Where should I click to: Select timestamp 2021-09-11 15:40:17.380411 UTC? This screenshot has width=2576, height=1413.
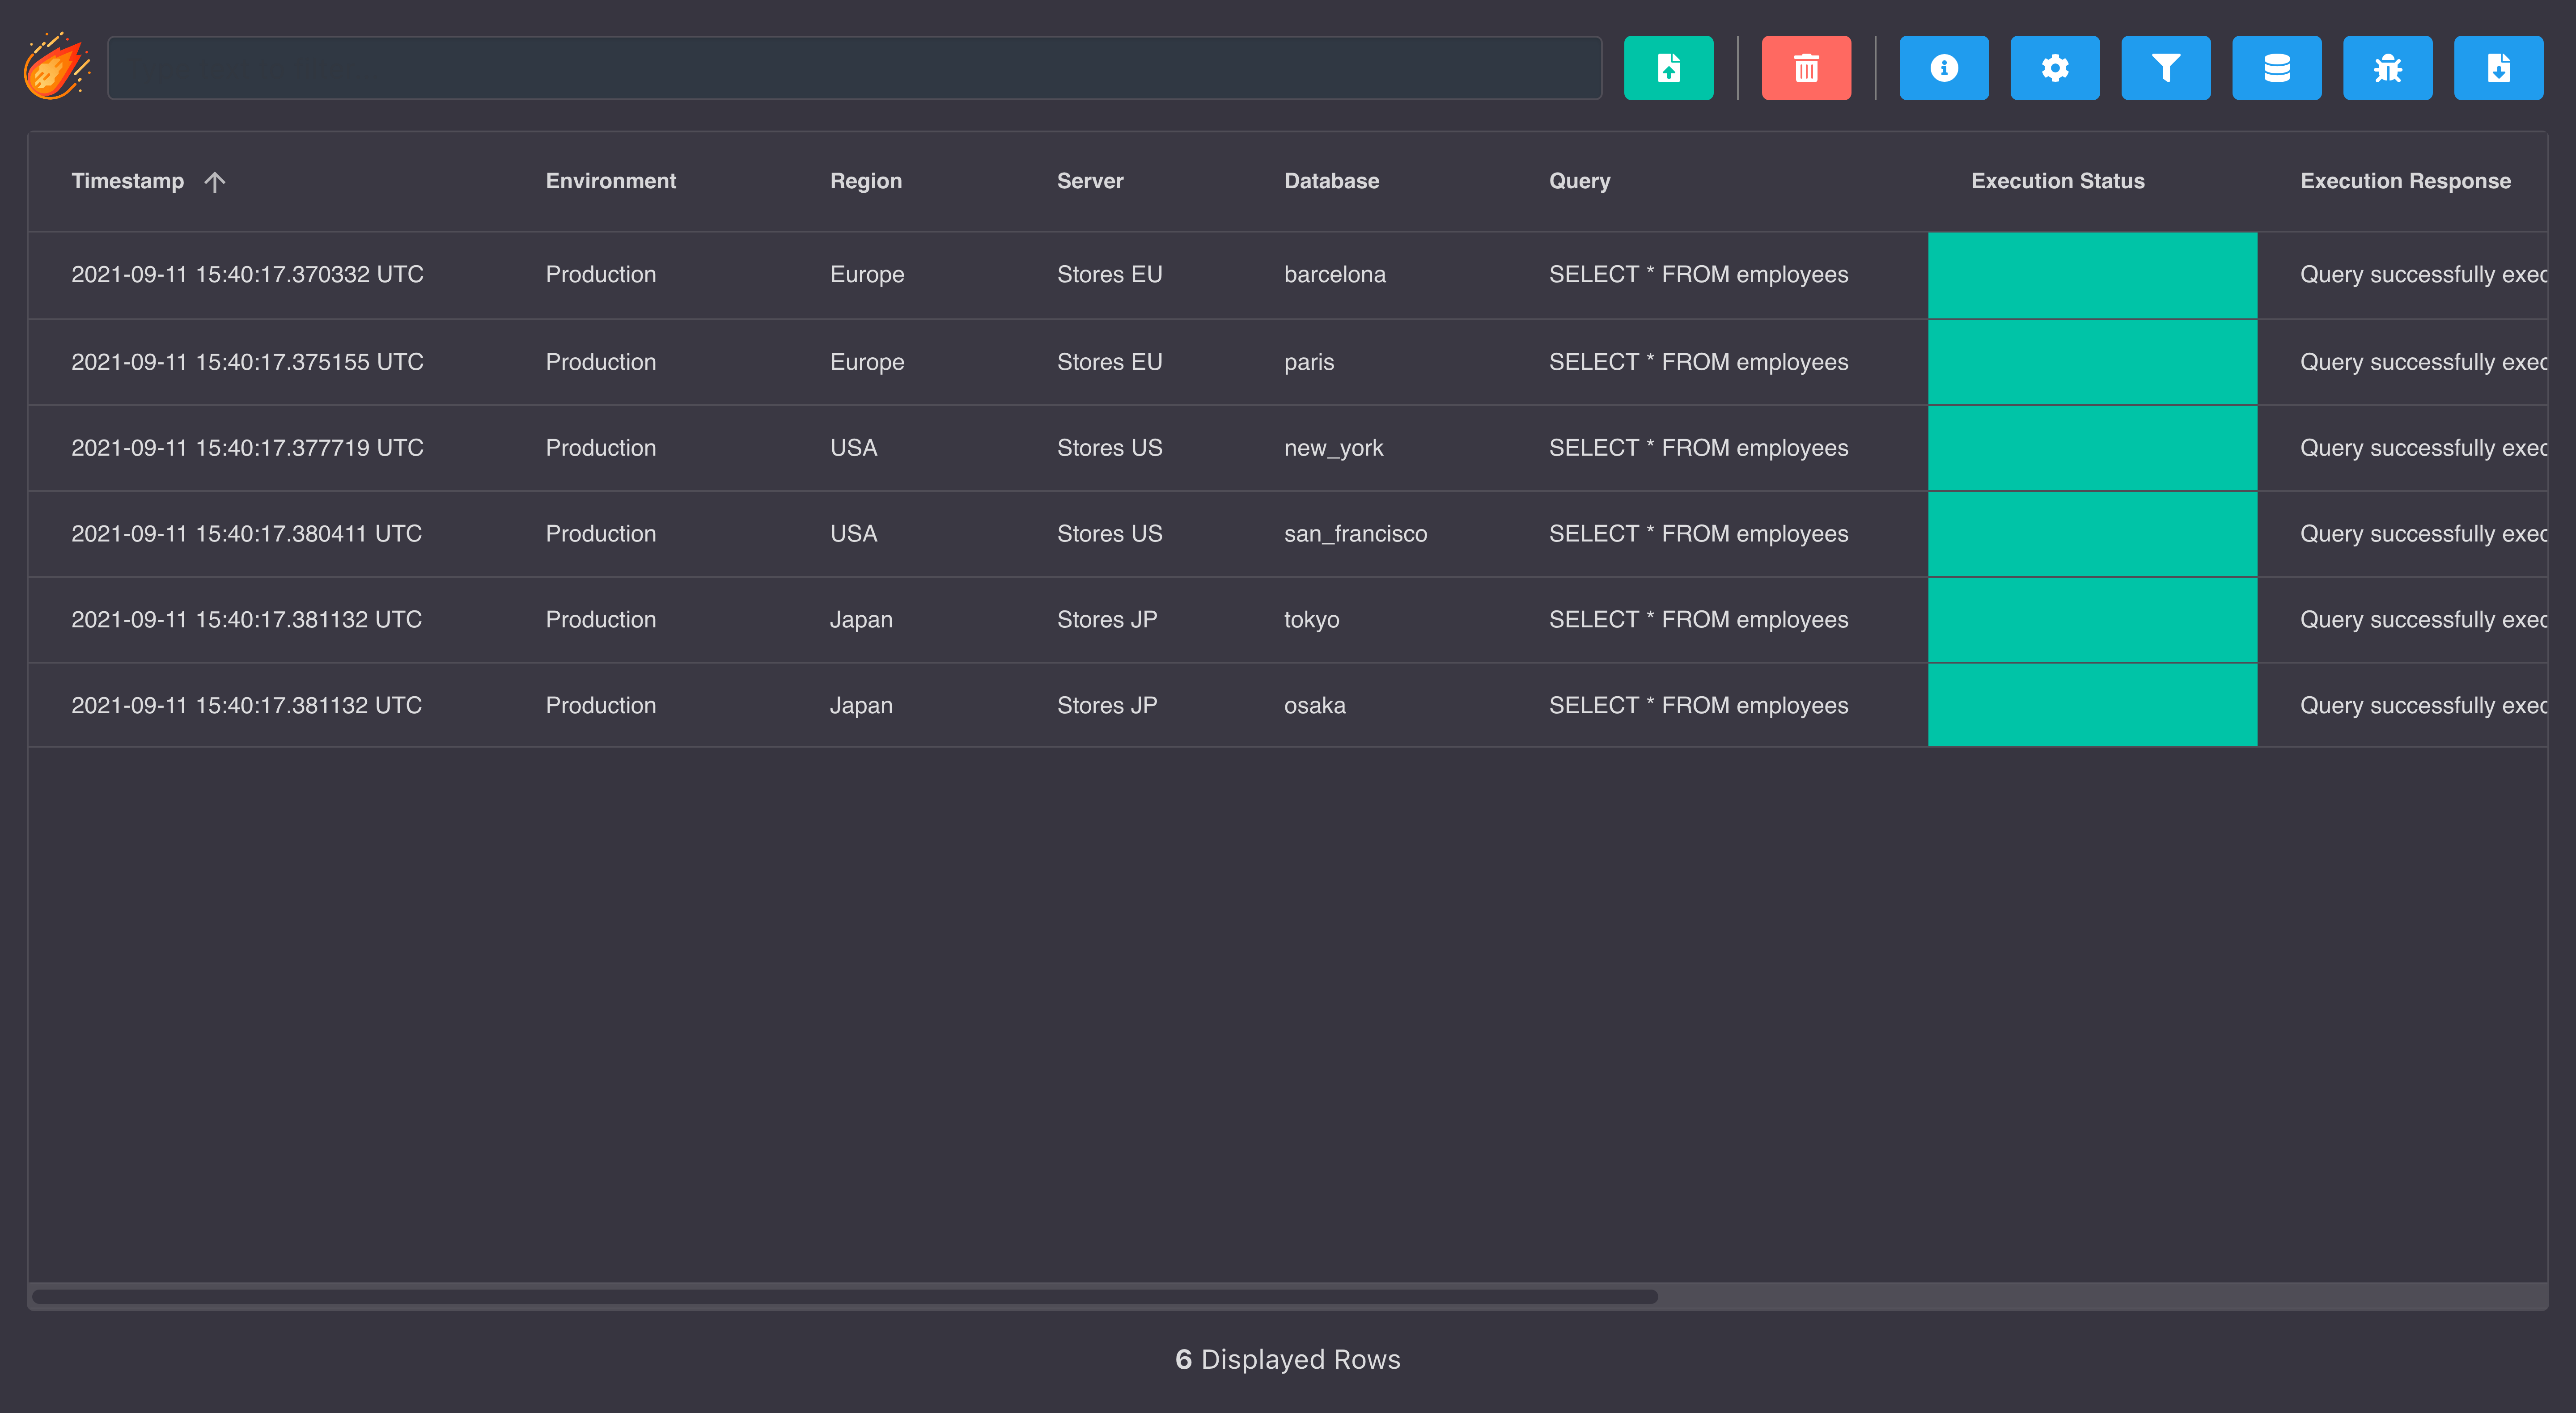(x=246, y=534)
